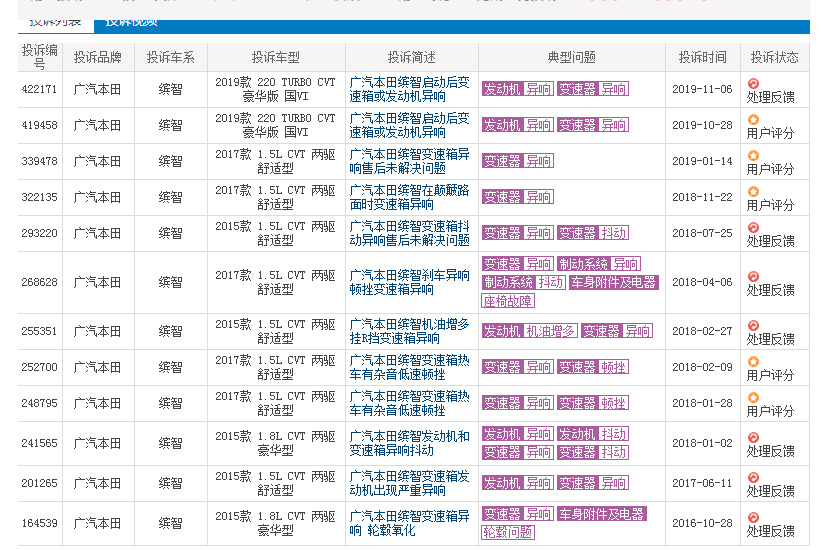The image size is (821, 550).
Task: Click 座椅故障 tag in row 268628
Action: point(507,301)
